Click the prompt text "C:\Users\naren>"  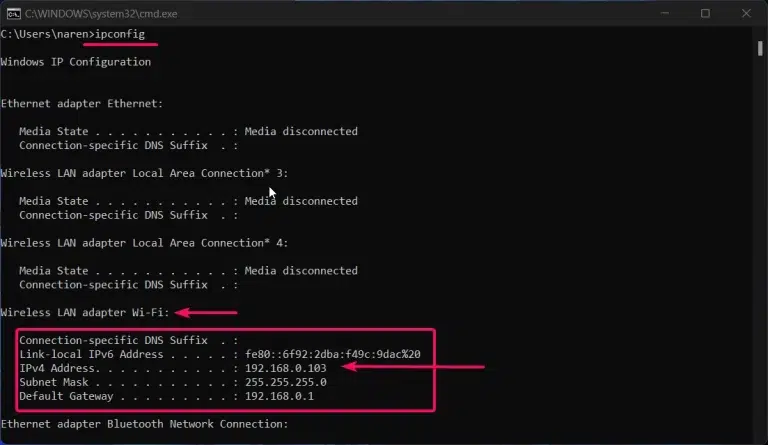tap(48, 34)
